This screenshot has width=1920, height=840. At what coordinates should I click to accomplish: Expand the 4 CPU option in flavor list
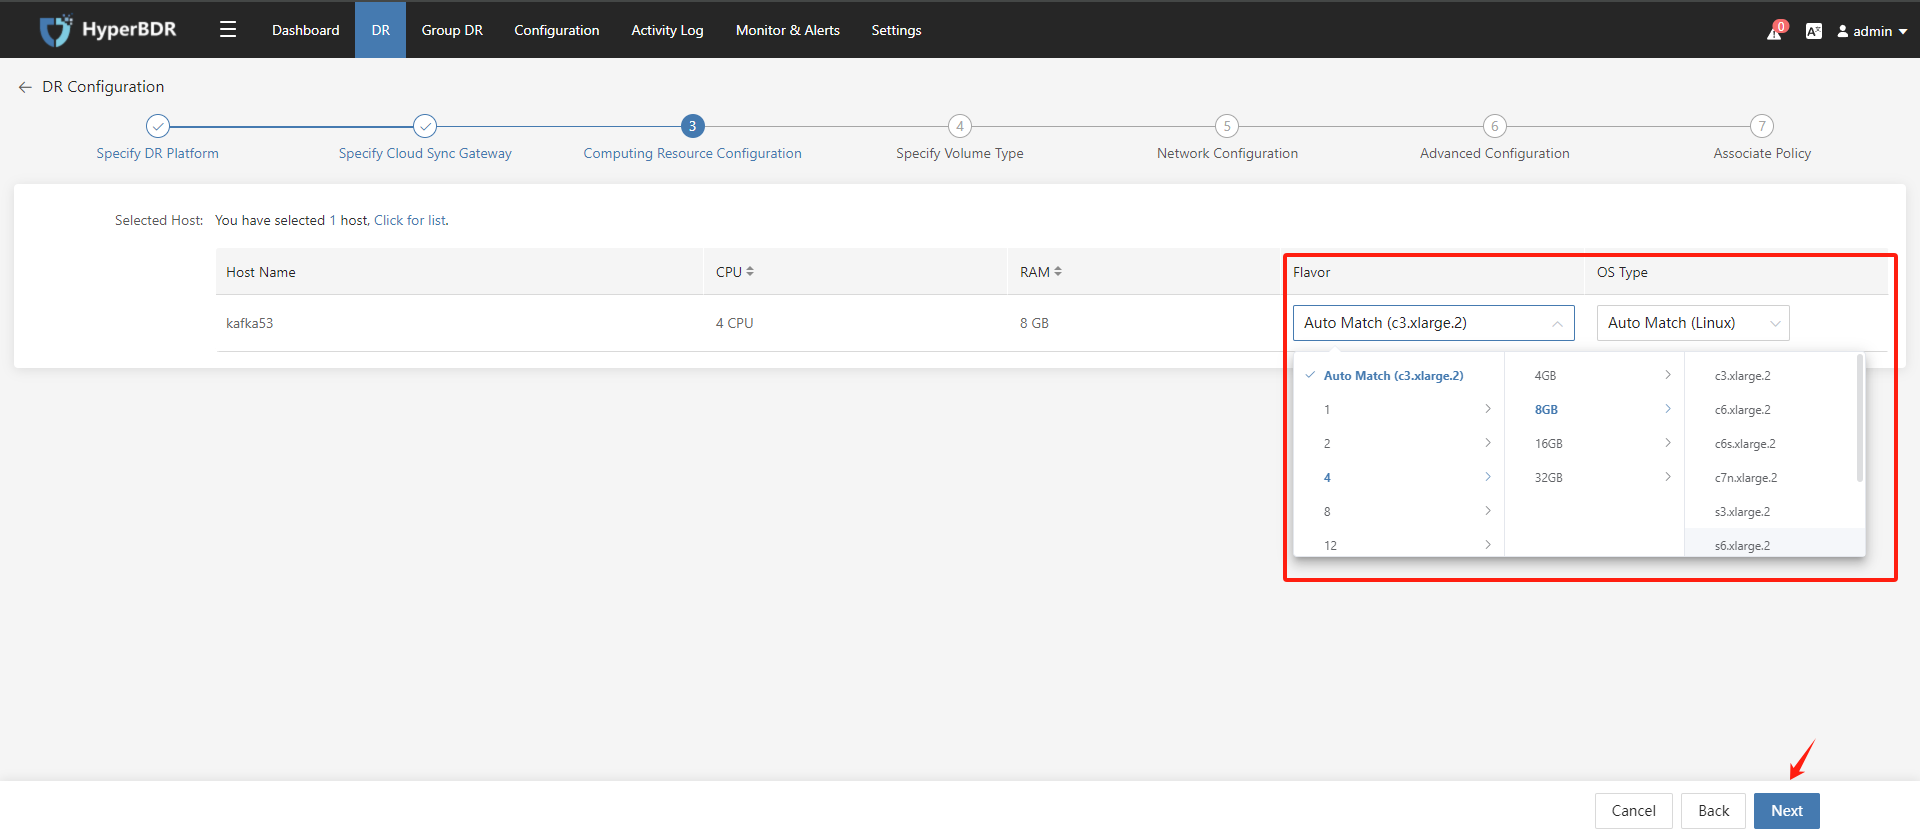click(1399, 477)
